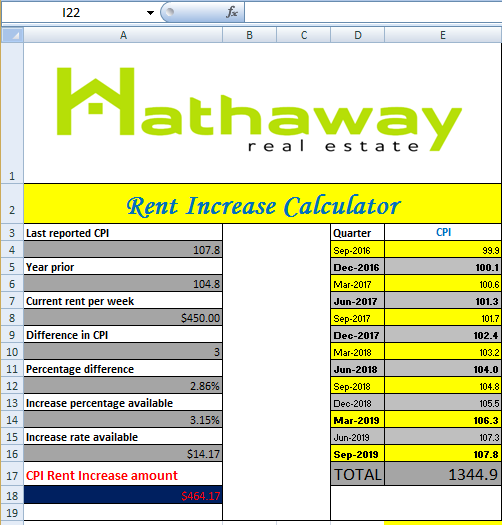
Task: Select the 102.4 CPI cell
Action: [x=443, y=335]
